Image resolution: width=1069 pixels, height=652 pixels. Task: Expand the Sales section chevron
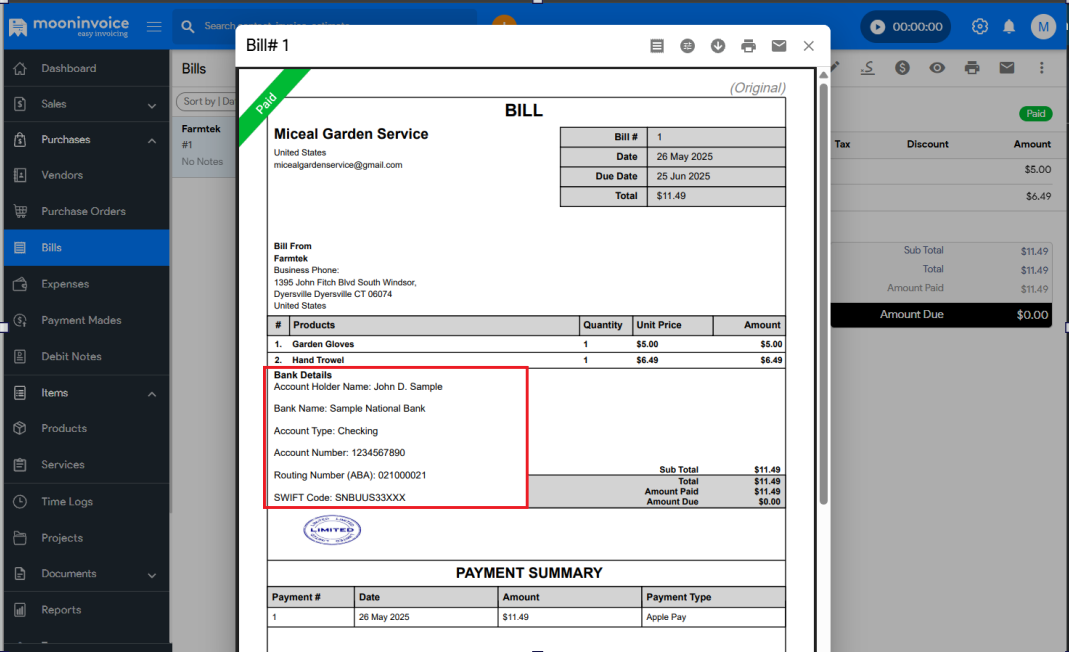(152, 105)
